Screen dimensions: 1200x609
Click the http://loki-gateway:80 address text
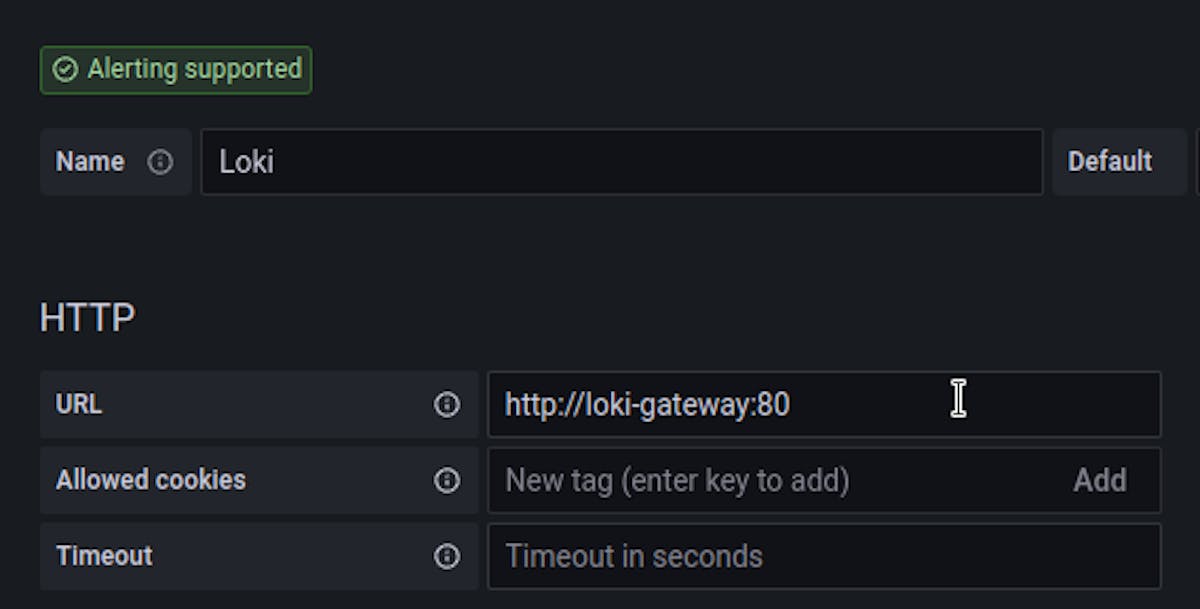[x=647, y=404]
